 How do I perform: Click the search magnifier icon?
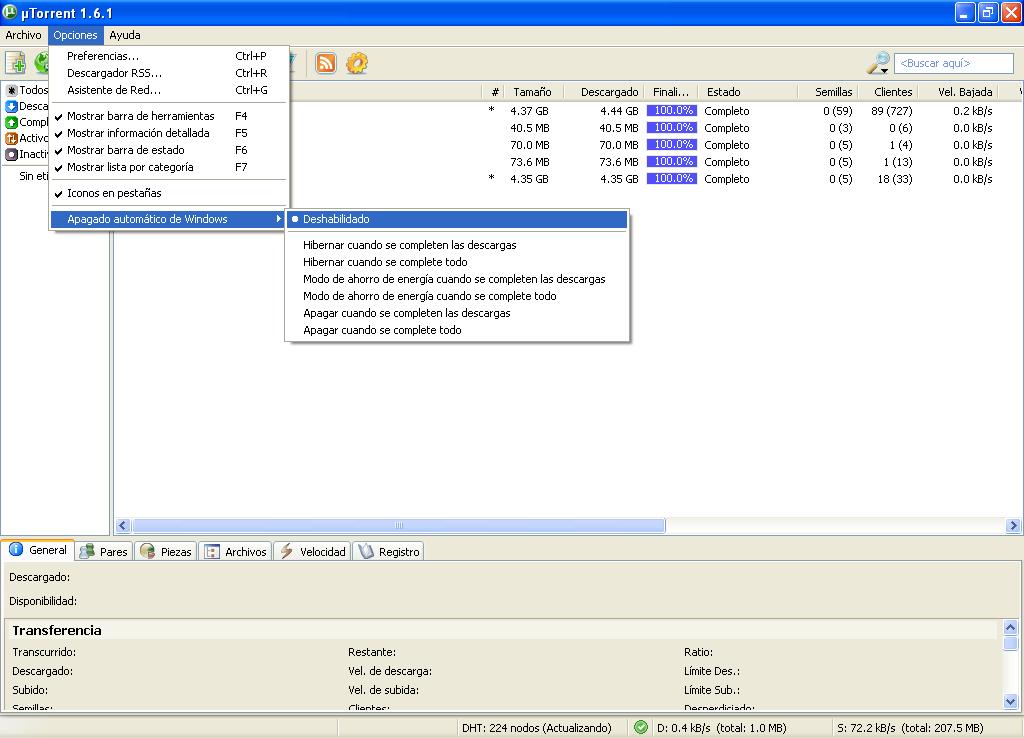[876, 62]
